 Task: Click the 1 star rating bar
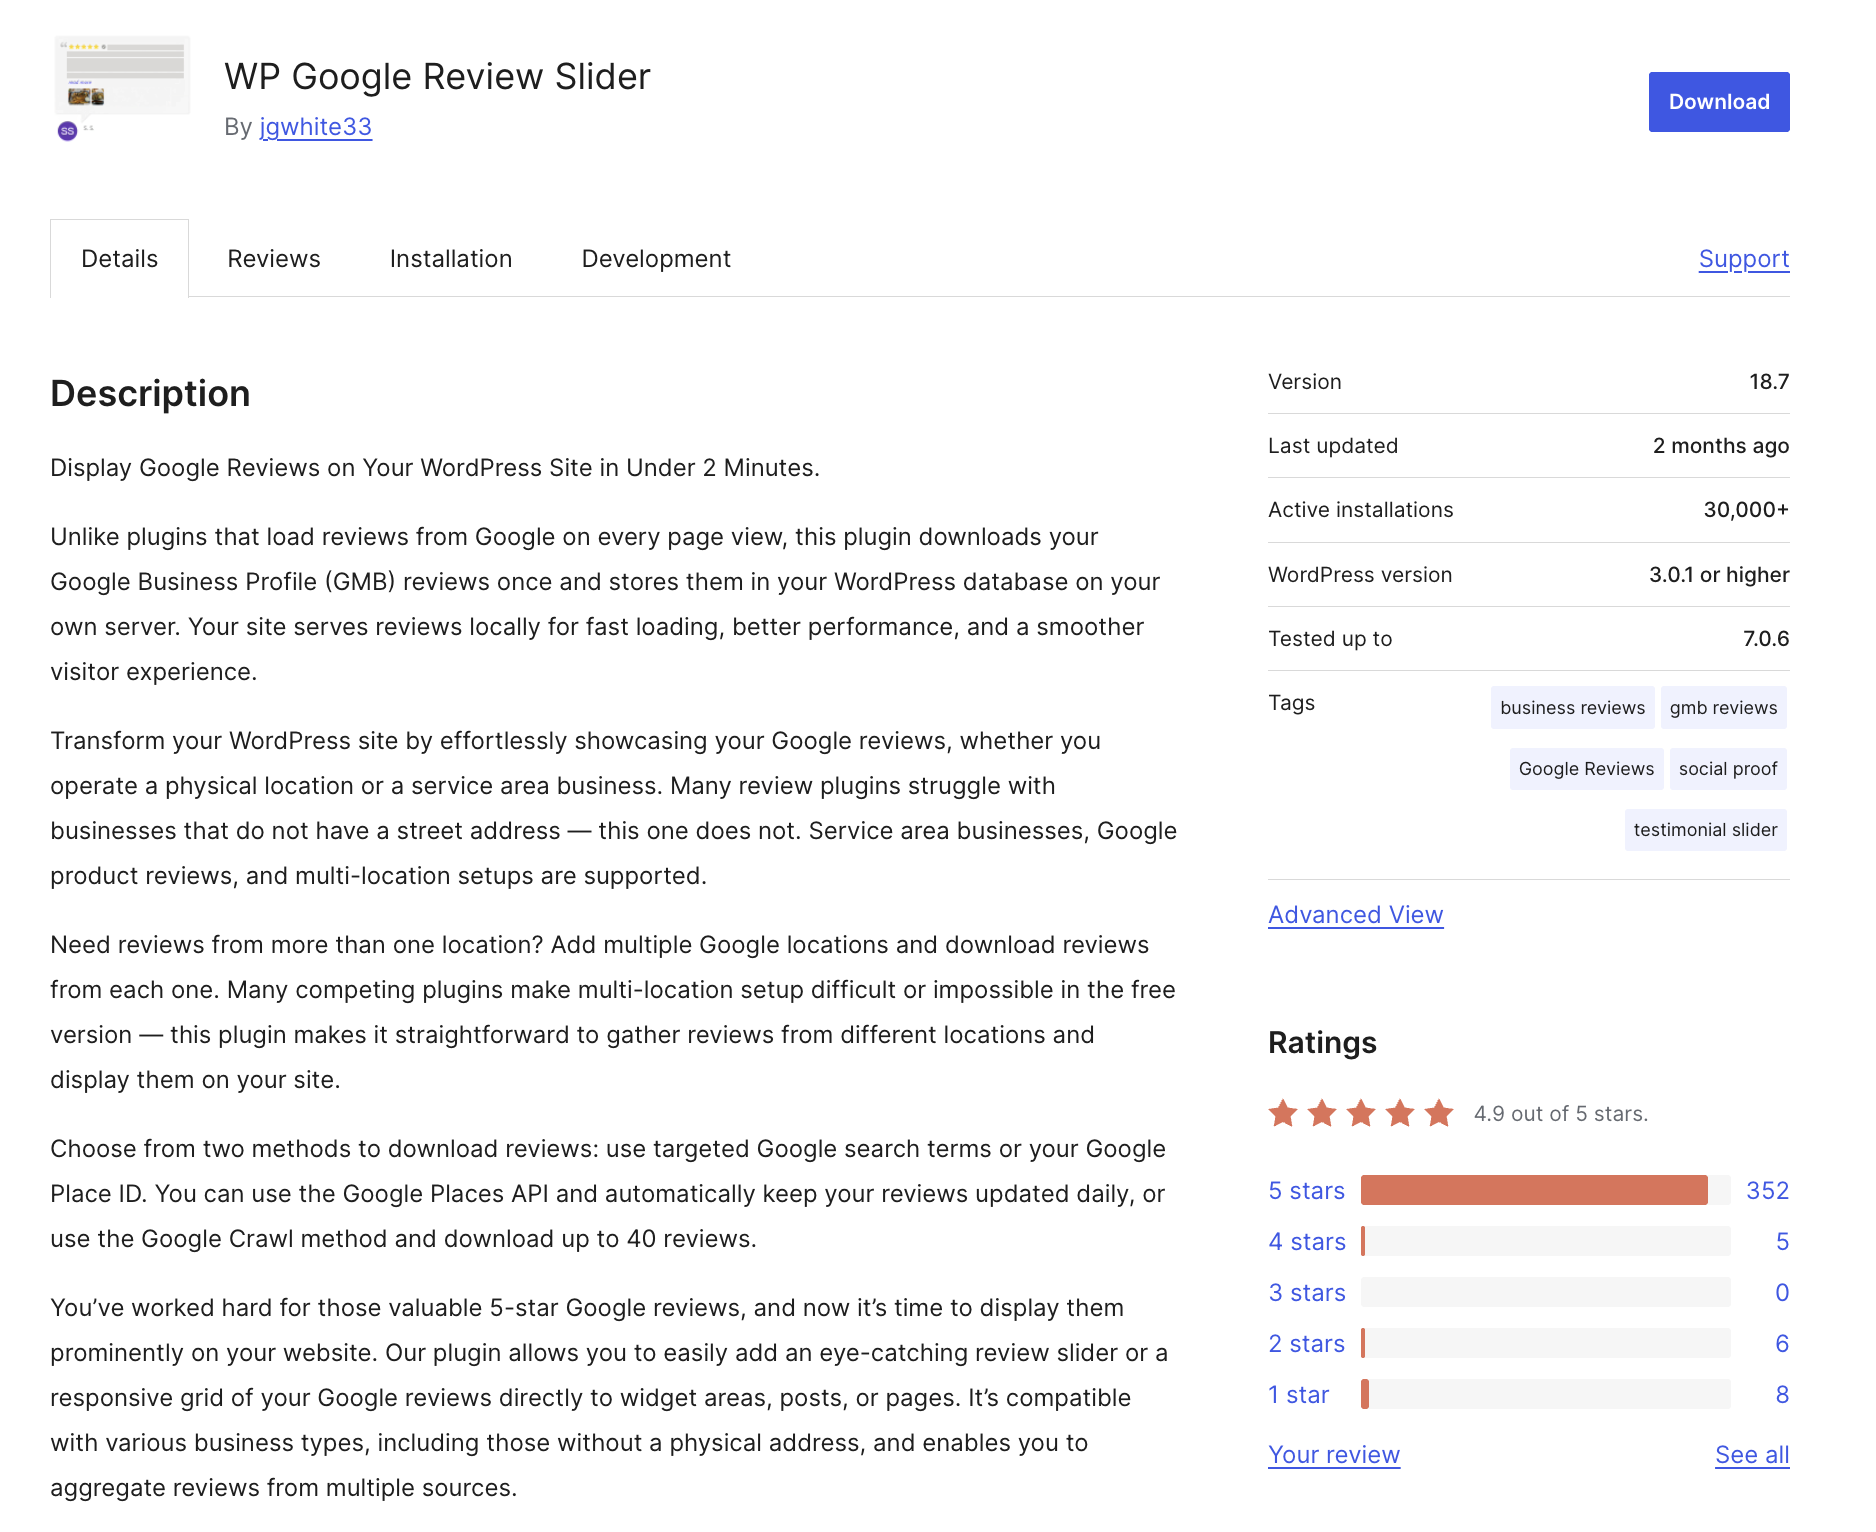(1545, 1394)
